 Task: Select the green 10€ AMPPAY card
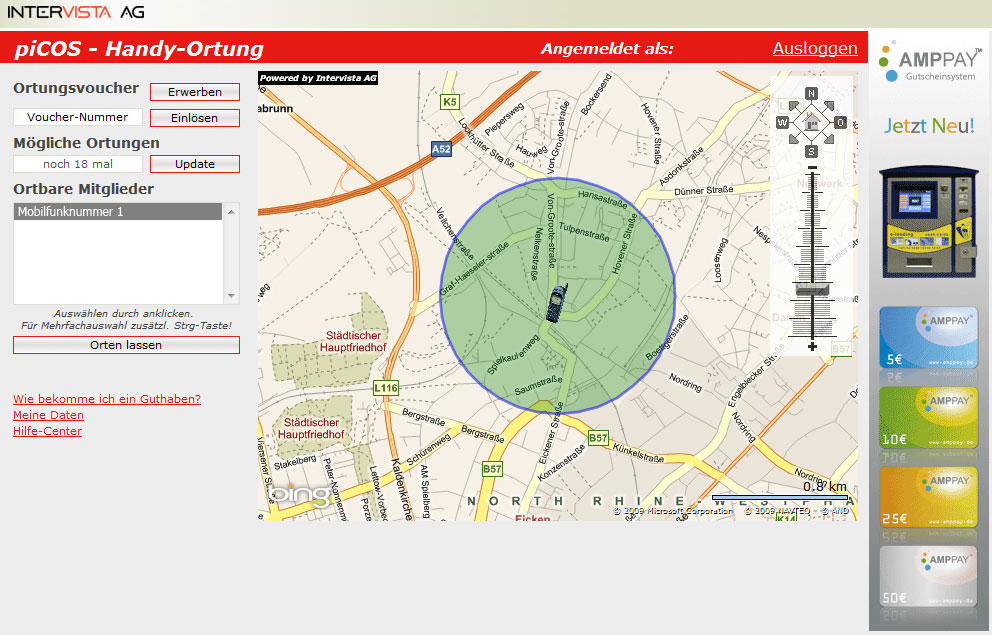tap(929, 417)
